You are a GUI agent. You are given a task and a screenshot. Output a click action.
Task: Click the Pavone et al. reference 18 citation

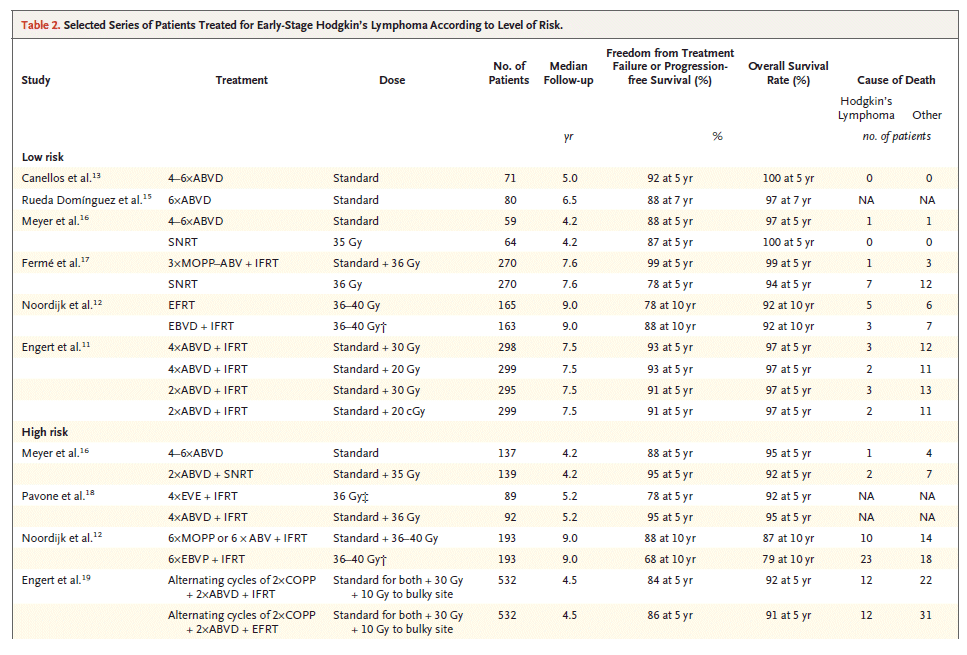point(58,496)
